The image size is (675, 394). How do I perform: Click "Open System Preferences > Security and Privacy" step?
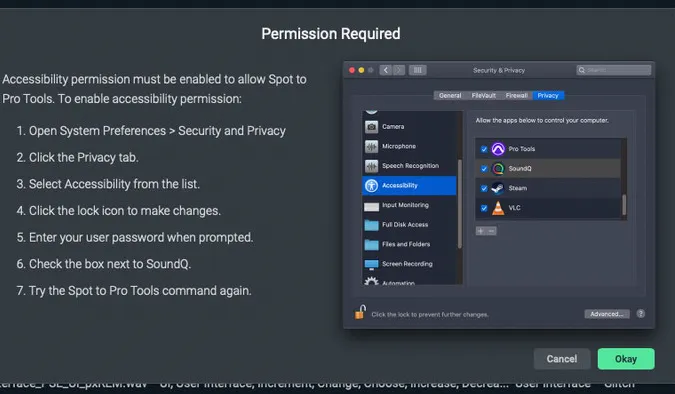[x=157, y=131]
